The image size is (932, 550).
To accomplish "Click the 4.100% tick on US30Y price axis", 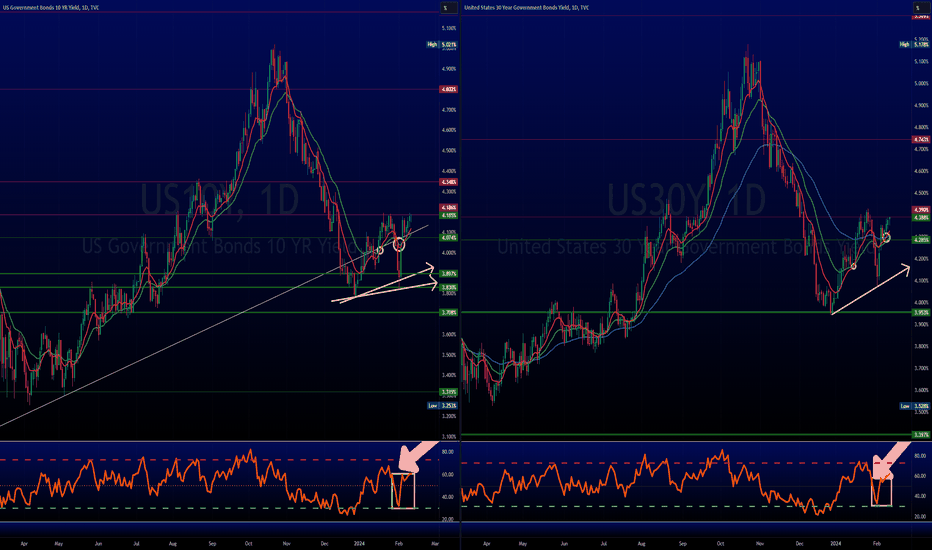I will coord(921,281).
